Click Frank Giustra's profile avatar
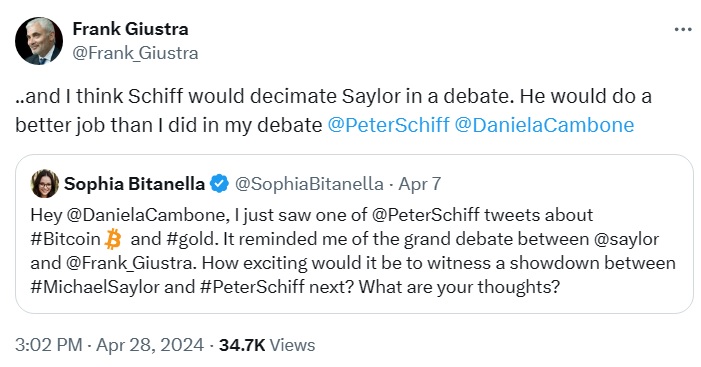This screenshot has height=367, width=701. (x=39, y=41)
